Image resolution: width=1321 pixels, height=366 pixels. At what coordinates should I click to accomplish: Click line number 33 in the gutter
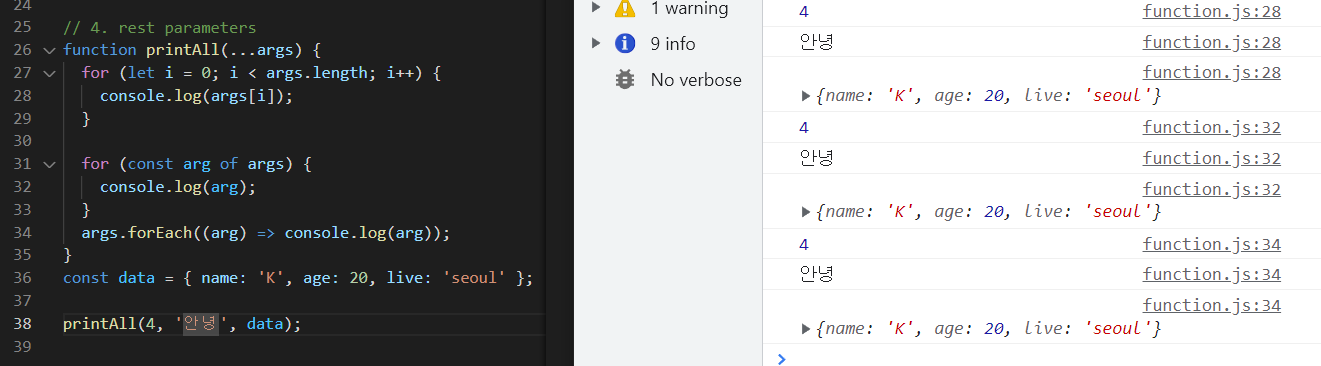tap(23, 210)
